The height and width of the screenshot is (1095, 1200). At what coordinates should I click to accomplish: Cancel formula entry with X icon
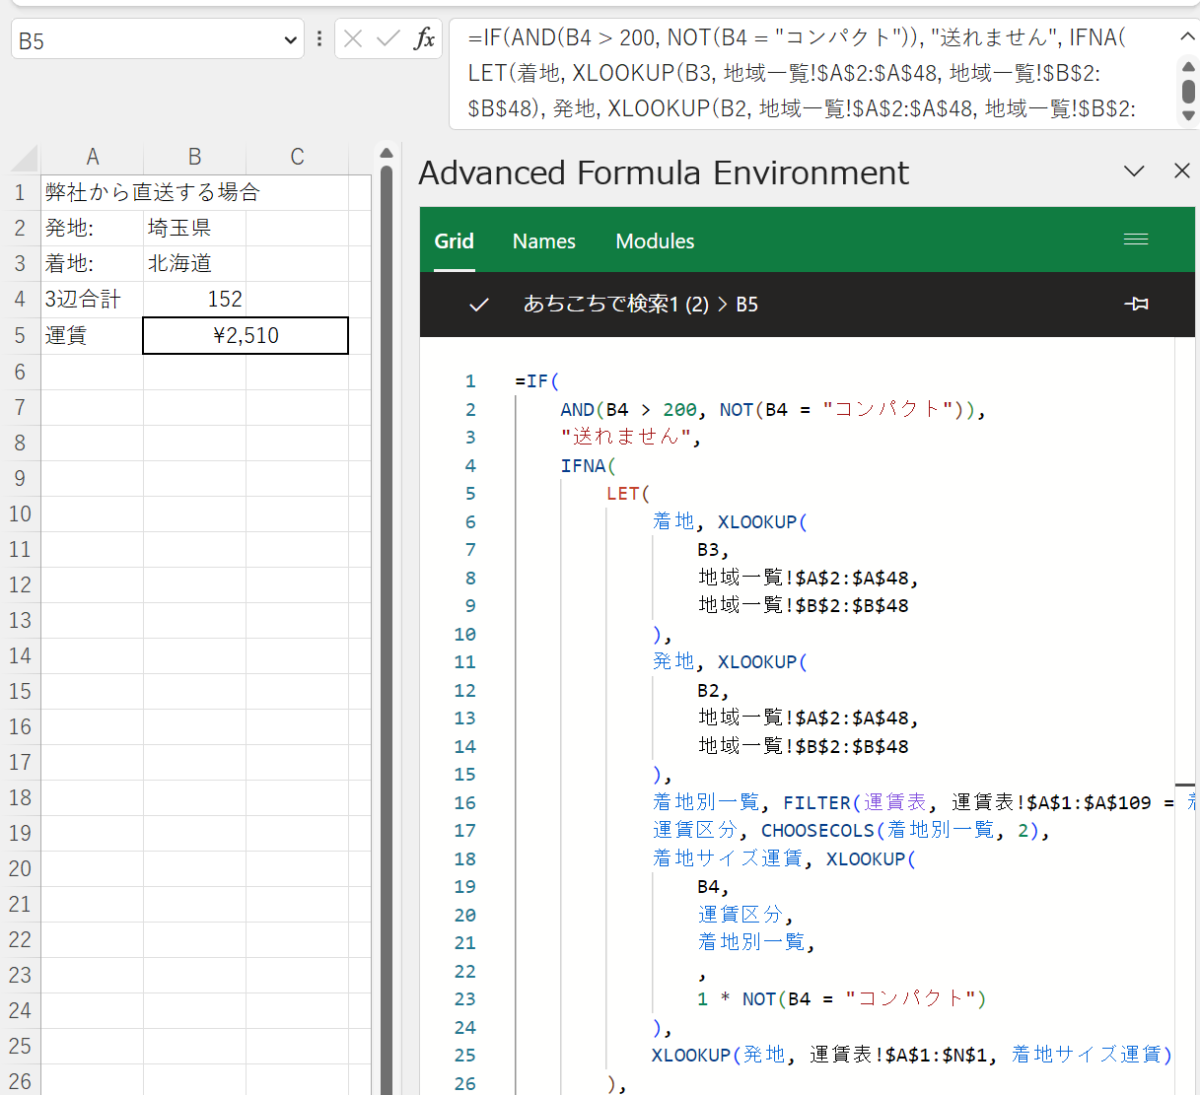pyautogui.click(x=353, y=39)
